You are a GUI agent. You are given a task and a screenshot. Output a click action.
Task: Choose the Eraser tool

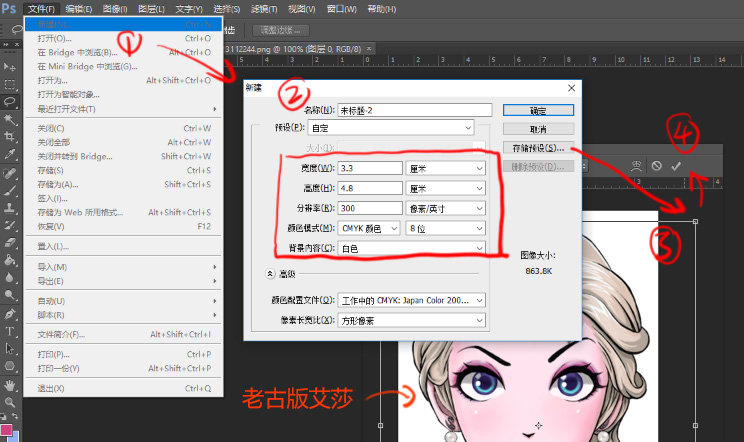click(10, 243)
